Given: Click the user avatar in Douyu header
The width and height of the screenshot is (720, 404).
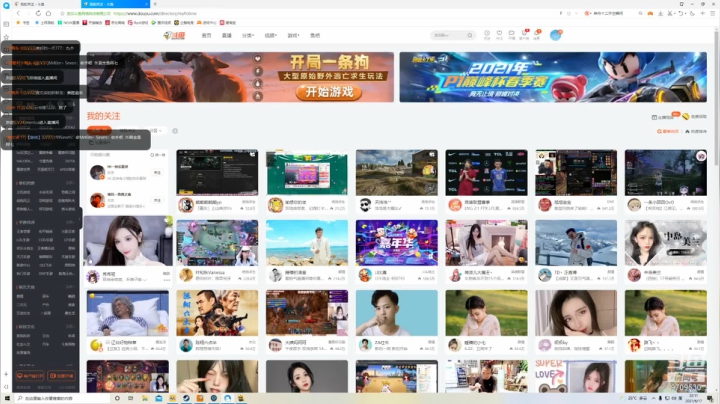Looking at the screenshot, I should pyautogui.click(x=555, y=35).
